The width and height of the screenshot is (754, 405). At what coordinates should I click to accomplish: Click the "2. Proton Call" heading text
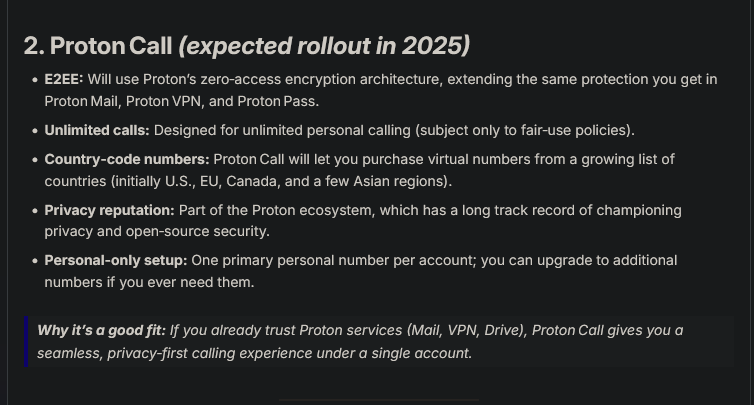click(x=98, y=46)
